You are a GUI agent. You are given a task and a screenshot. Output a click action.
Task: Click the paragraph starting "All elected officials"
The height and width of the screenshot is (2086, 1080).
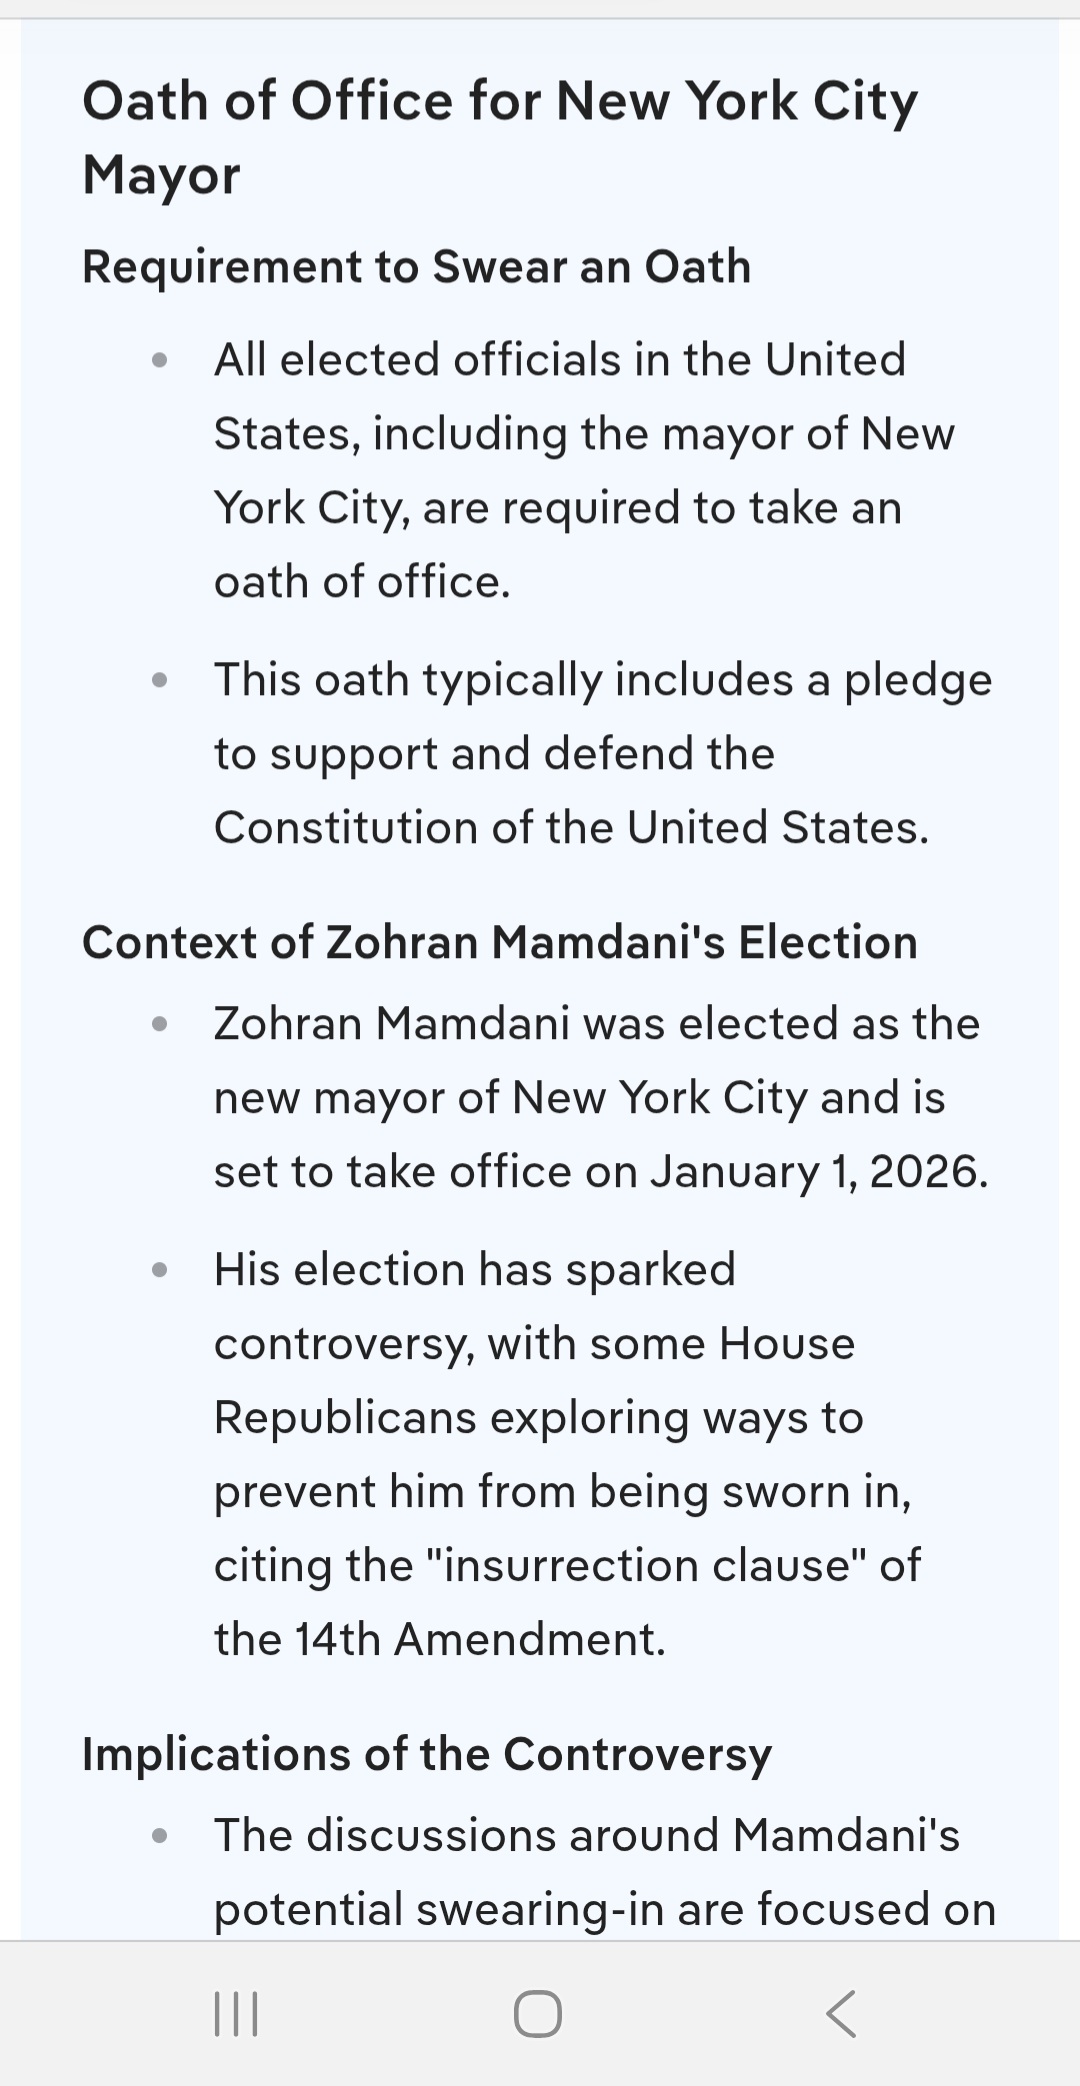584,470
